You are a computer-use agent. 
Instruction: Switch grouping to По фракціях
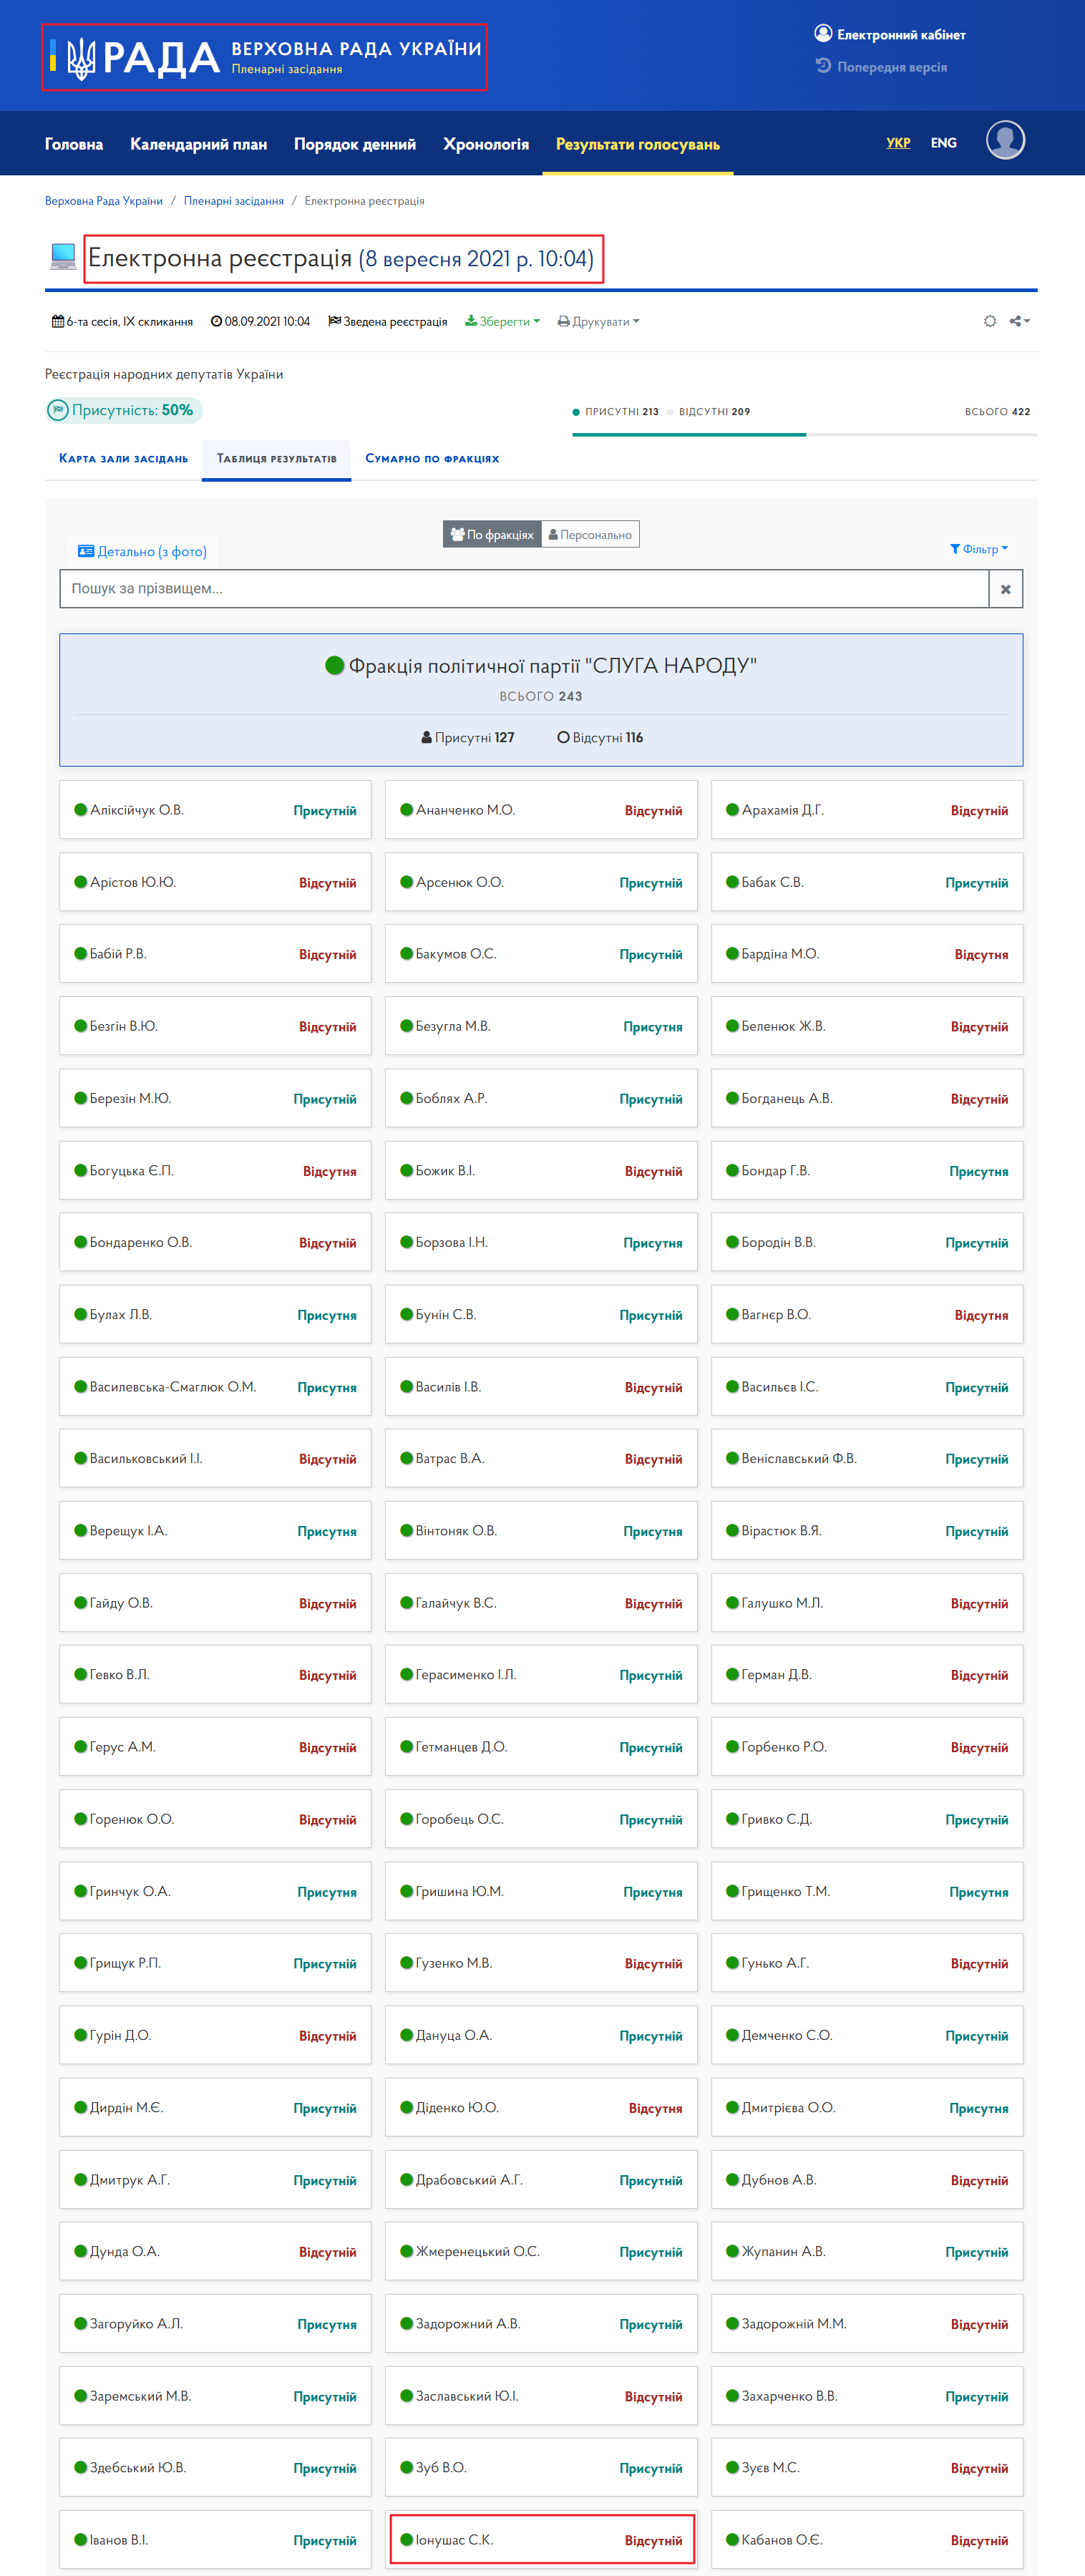492,534
